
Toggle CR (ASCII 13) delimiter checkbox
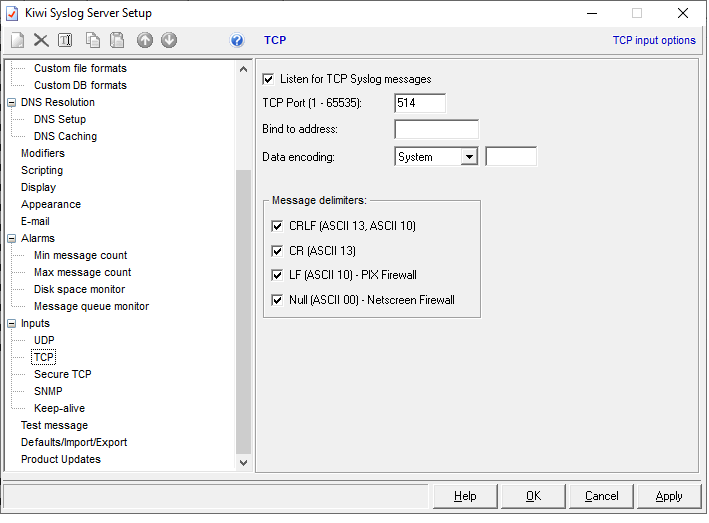click(x=277, y=250)
